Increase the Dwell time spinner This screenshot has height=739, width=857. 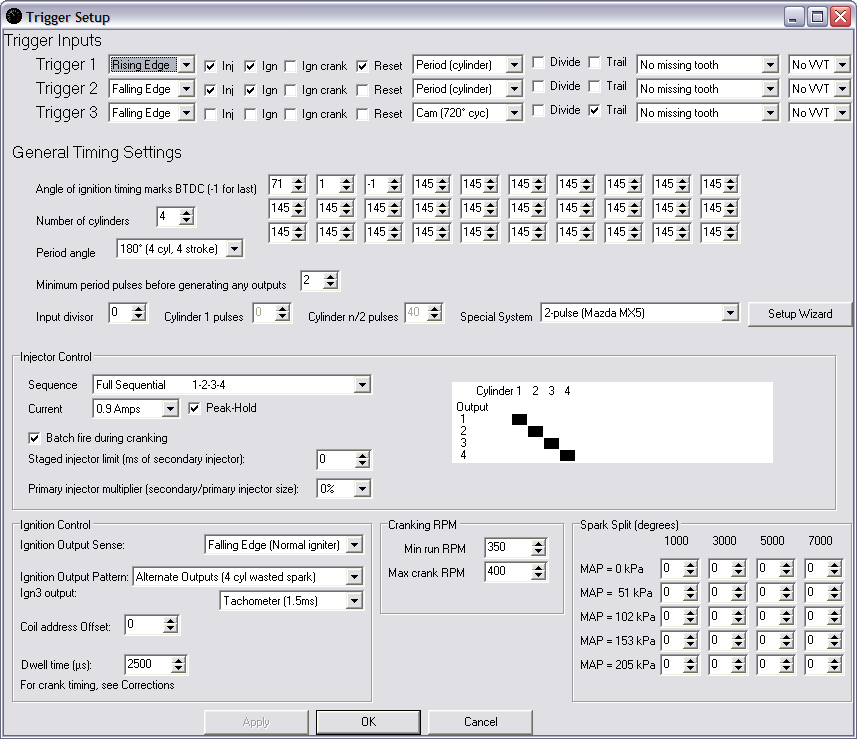(178, 660)
